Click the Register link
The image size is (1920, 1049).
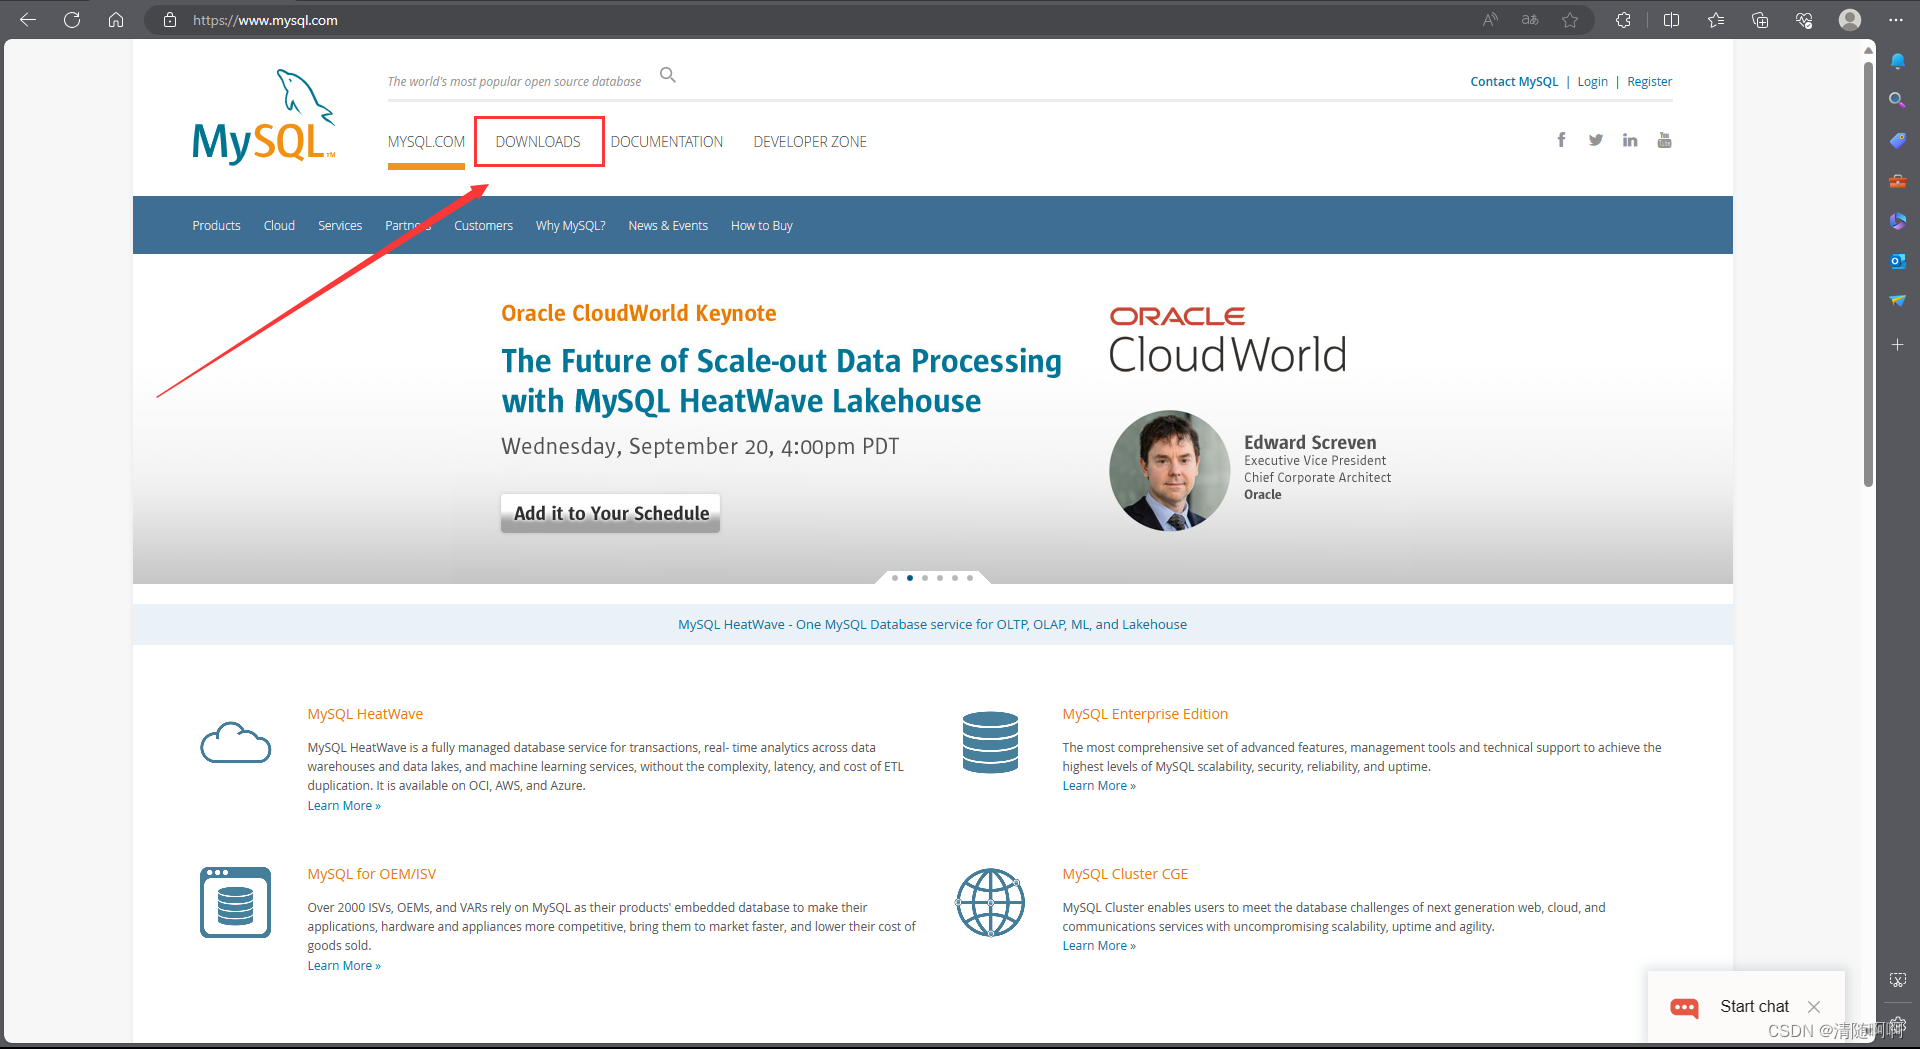pos(1649,82)
